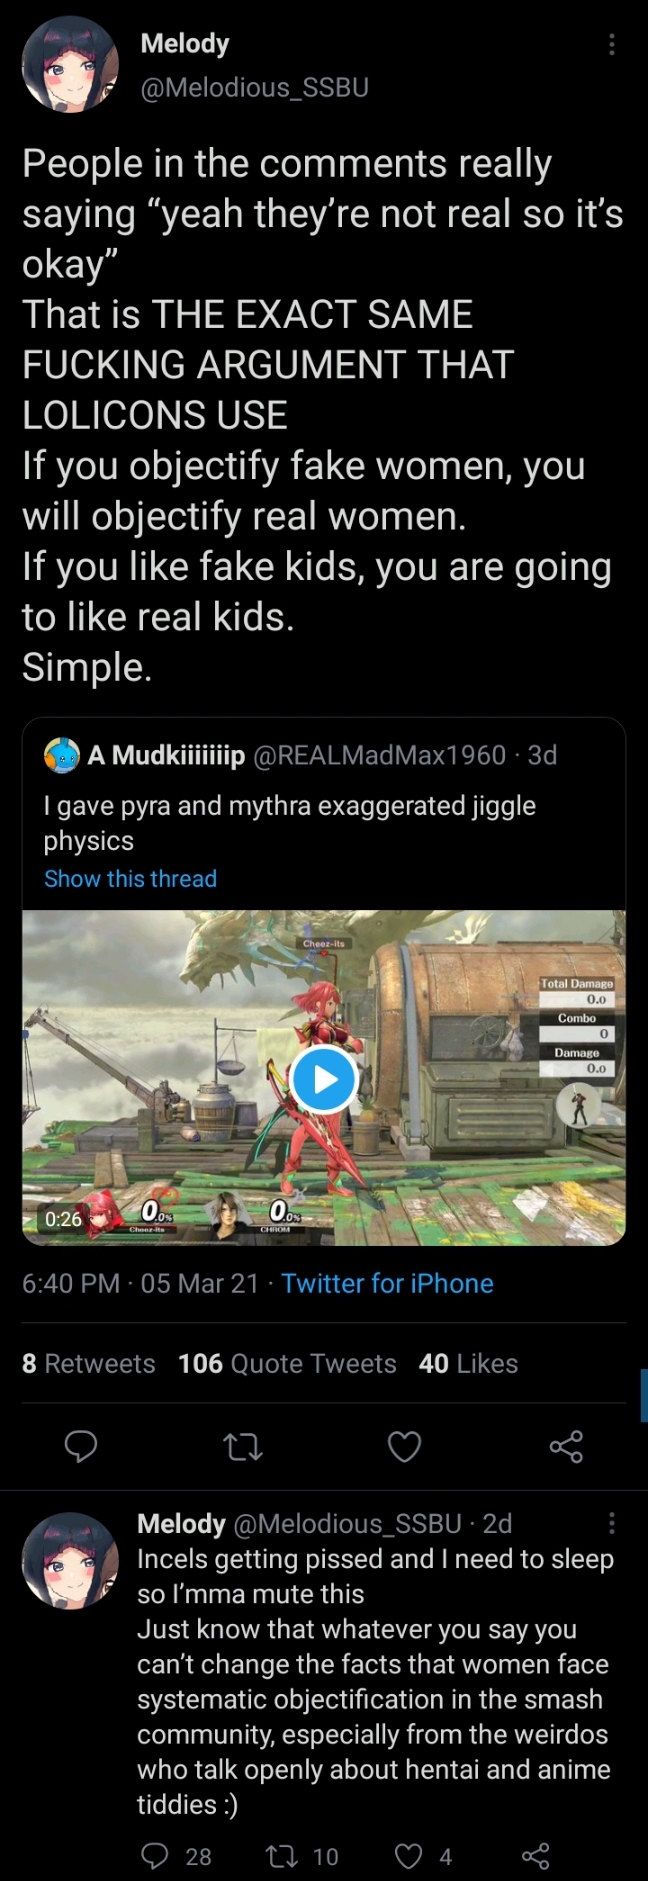Open the 'Twitter for iPhone' source link

click(387, 1283)
